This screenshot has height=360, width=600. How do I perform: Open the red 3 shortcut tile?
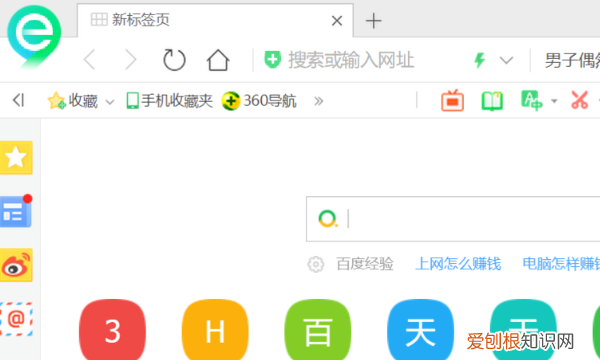112,330
